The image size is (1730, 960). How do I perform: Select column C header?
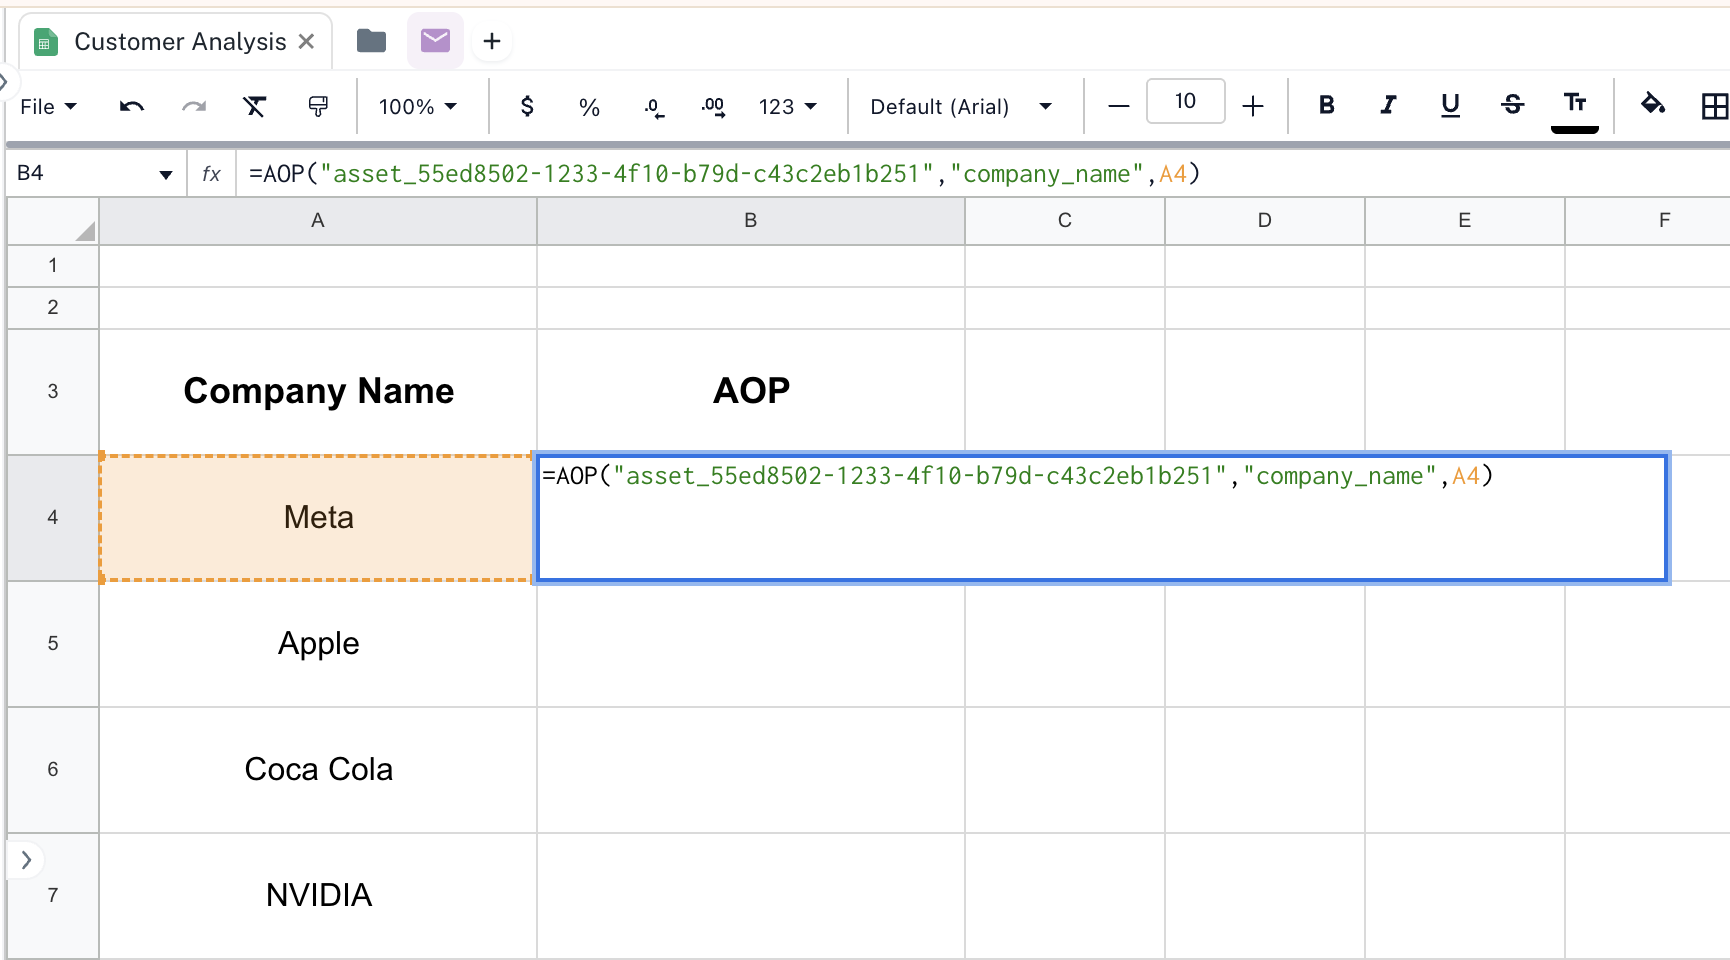(x=1065, y=221)
